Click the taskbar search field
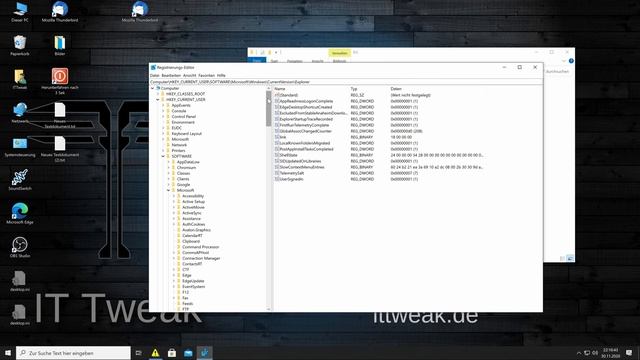This screenshot has height=360, width=640. pos(73,353)
